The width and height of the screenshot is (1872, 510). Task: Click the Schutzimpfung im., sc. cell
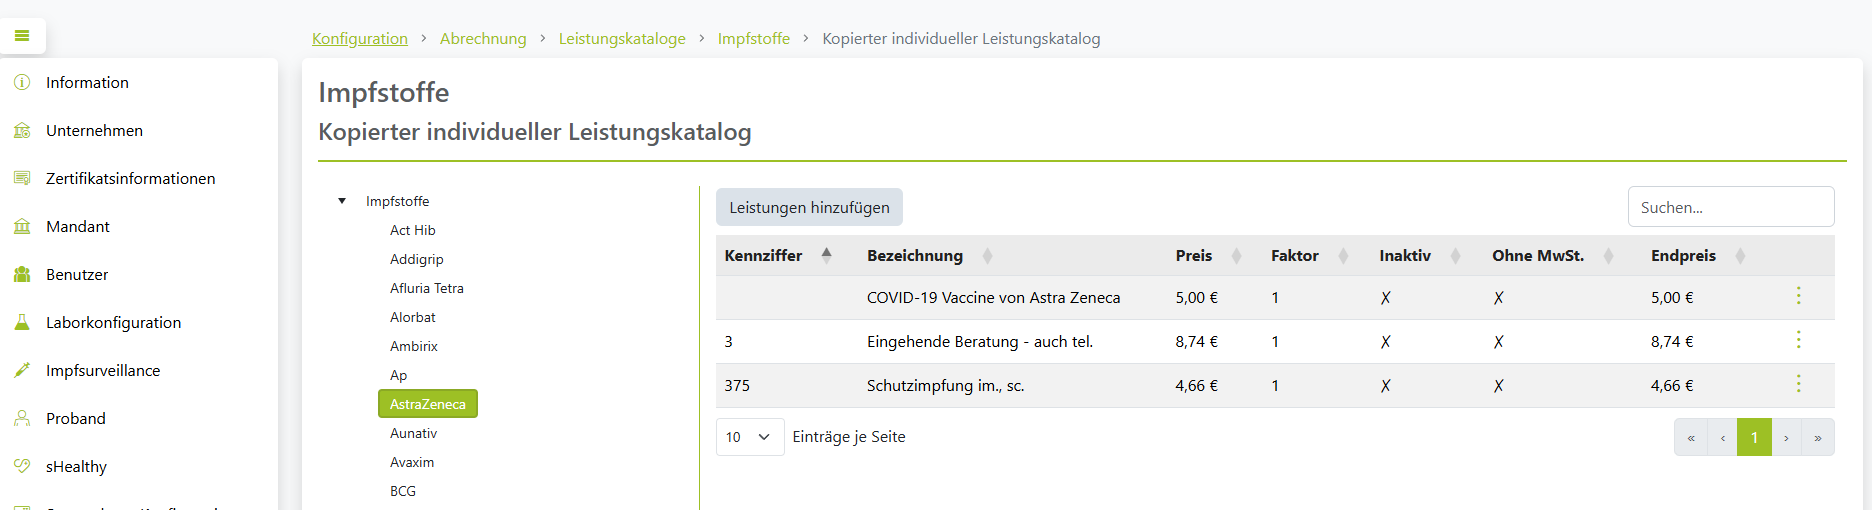point(946,385)
